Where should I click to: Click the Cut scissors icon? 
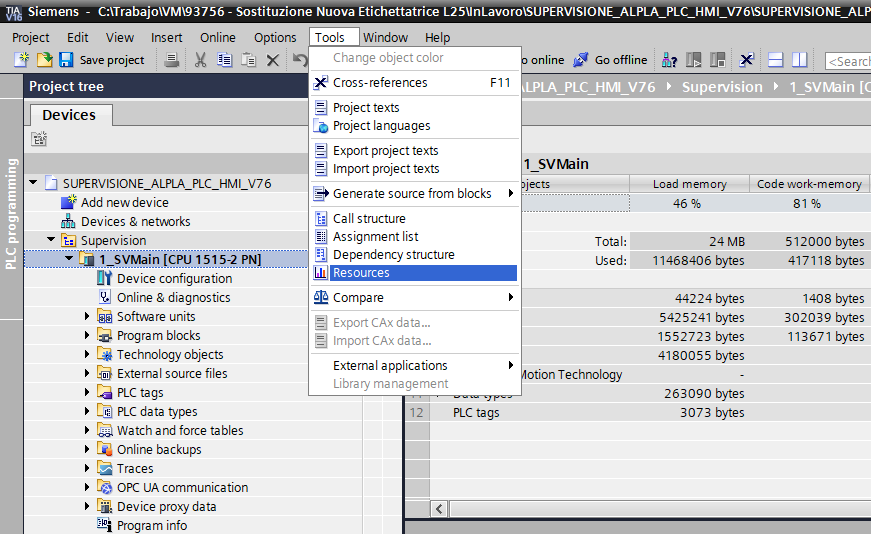(x=201, y=59)
